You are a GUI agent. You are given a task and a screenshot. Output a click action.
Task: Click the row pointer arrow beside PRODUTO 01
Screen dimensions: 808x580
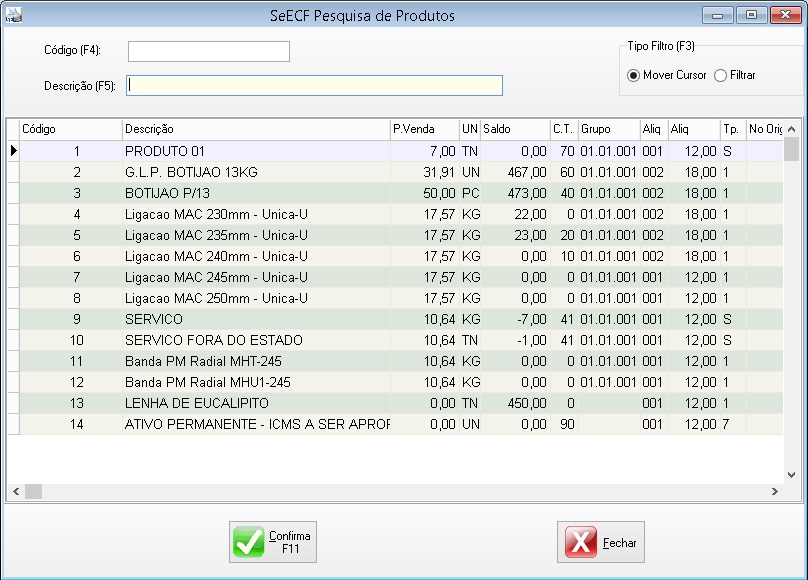point(14,151)
